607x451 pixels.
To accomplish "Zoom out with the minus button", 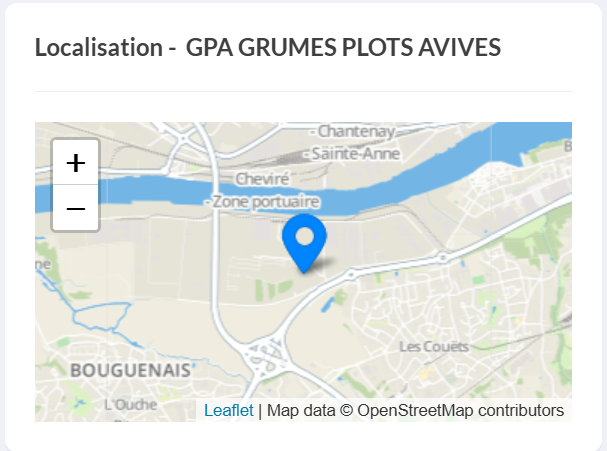I will click(x=75, y=208).
